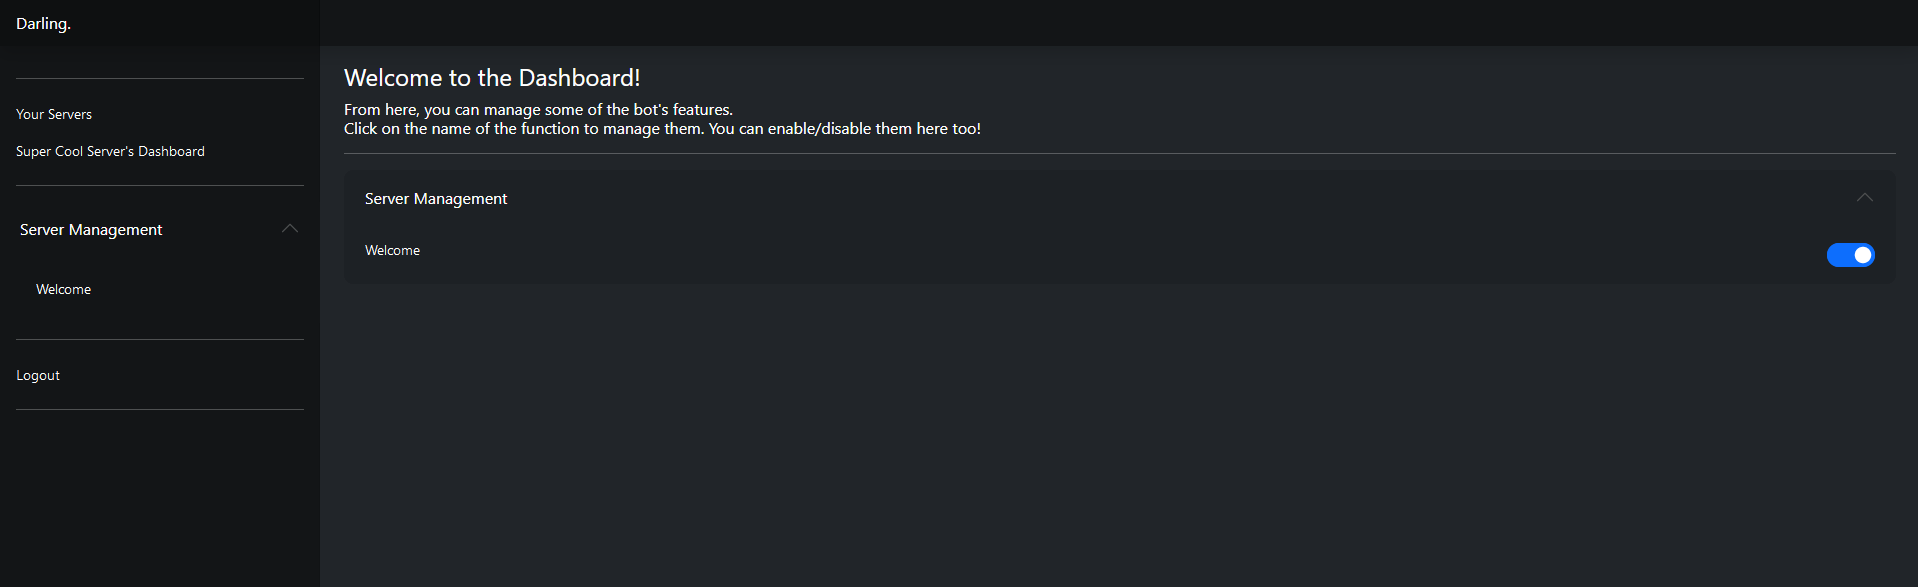Click the "From here, you can manage" text line
1918x587 pixels.
(538, 110)
